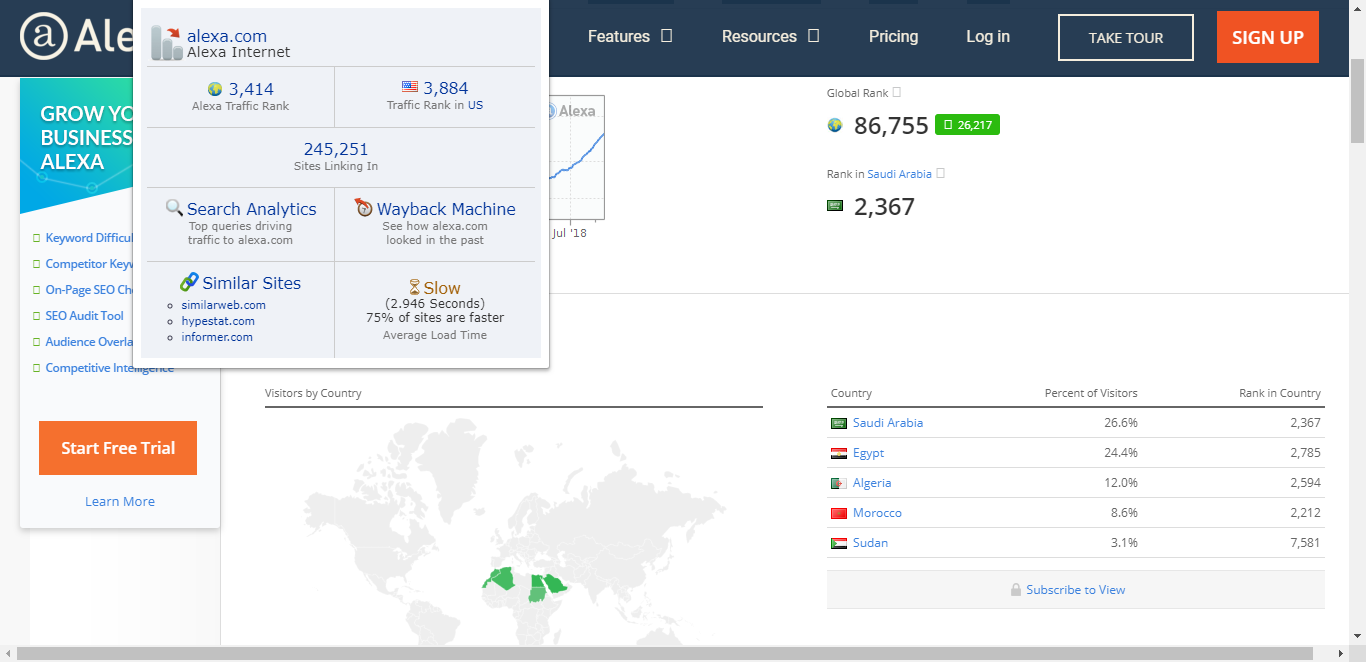Expand the Features dropdown arrow

coord(667,36)
